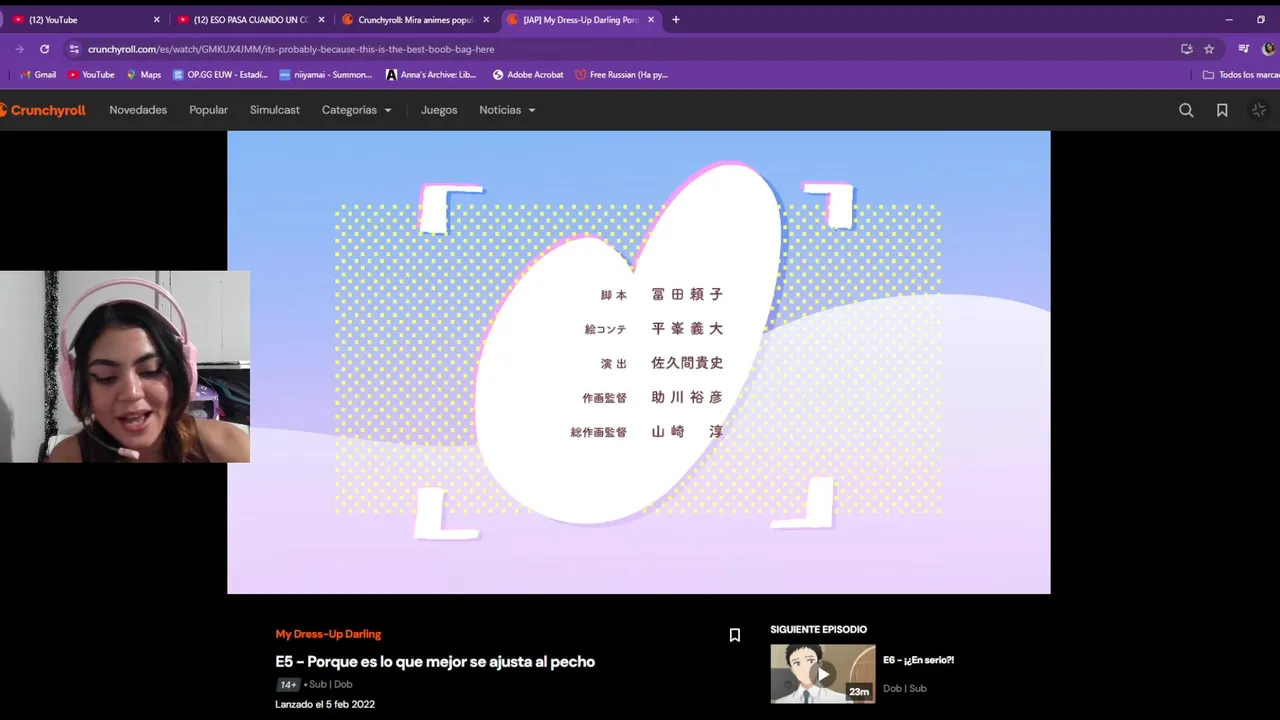Click the video player to pause
This screenshot has height=720, width=1280.
[639, 362]
